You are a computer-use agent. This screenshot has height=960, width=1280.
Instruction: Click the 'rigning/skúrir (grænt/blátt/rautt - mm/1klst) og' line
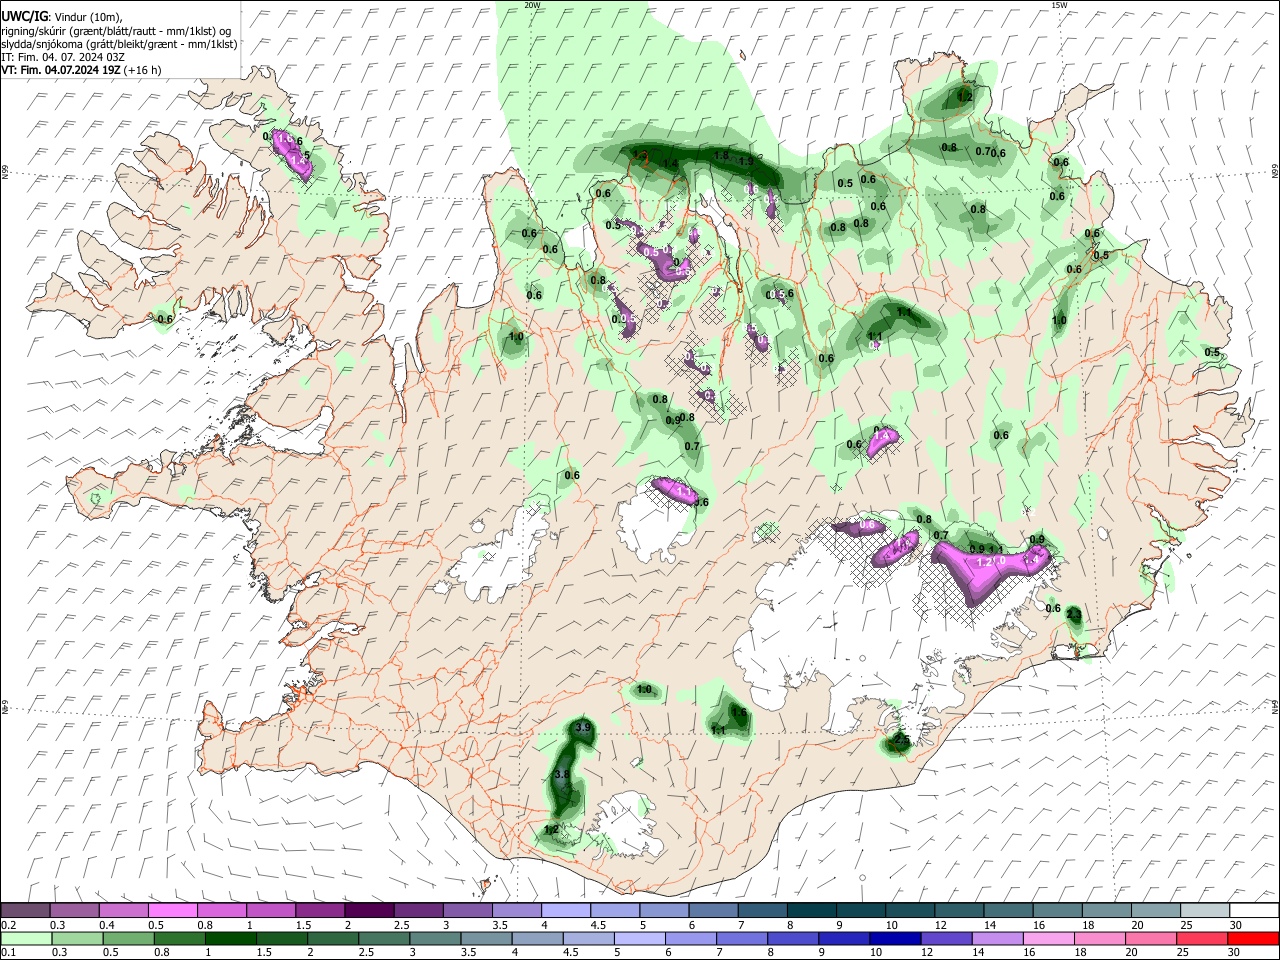pyautogui.click(x=116, y=31)
